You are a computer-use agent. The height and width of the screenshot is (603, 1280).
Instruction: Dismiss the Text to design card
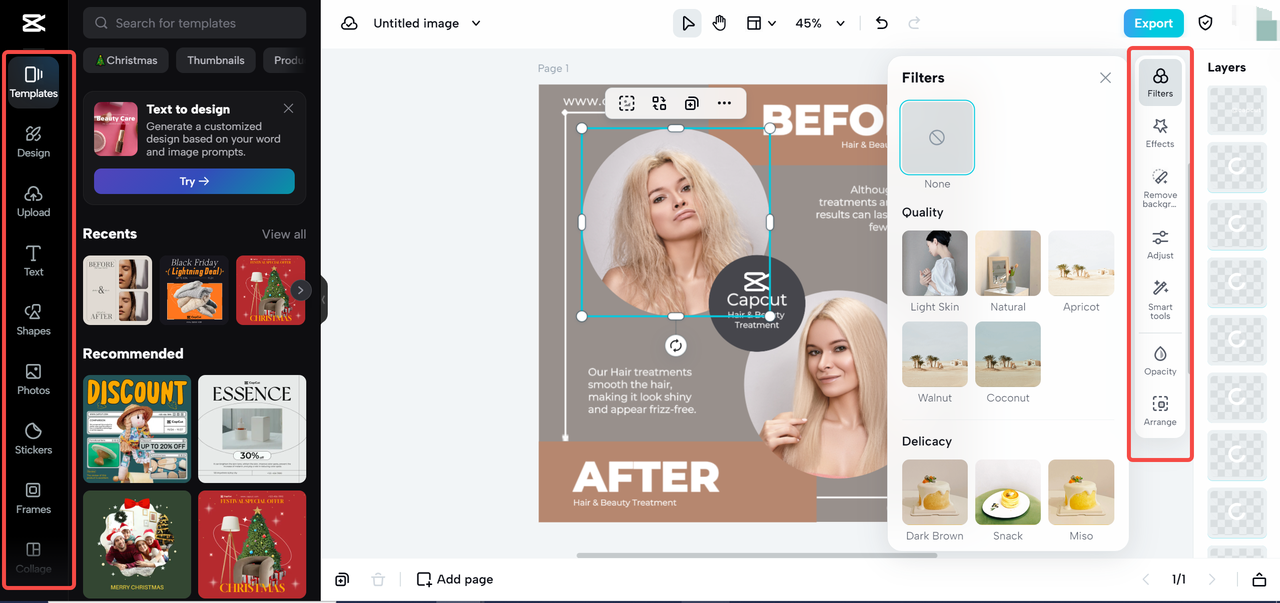pyautogui.click(x=288, y=108)
